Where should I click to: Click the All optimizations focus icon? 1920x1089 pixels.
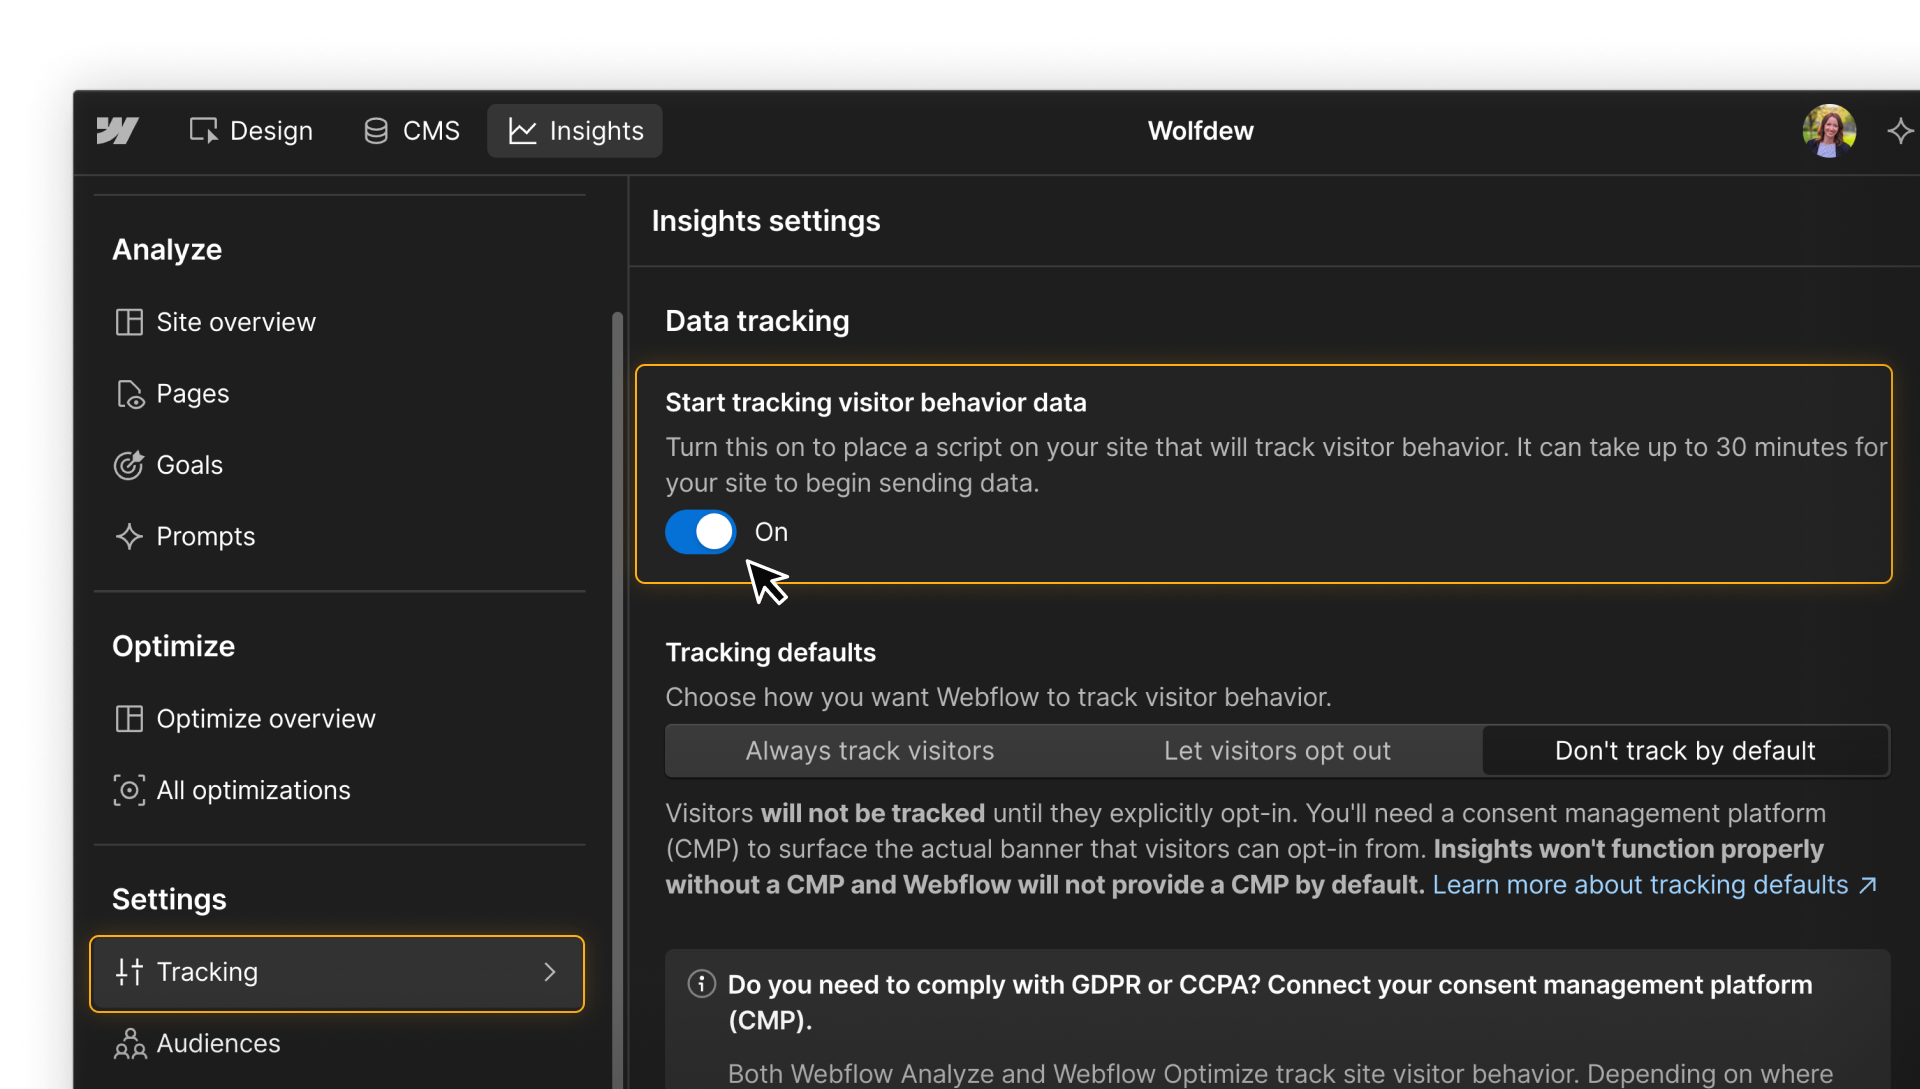[129, 790]
